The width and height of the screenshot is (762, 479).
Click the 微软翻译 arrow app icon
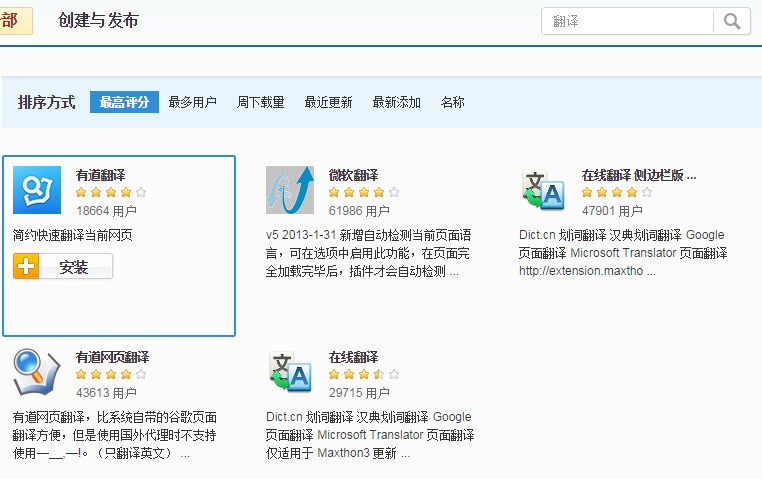click(x=290, y=190)
